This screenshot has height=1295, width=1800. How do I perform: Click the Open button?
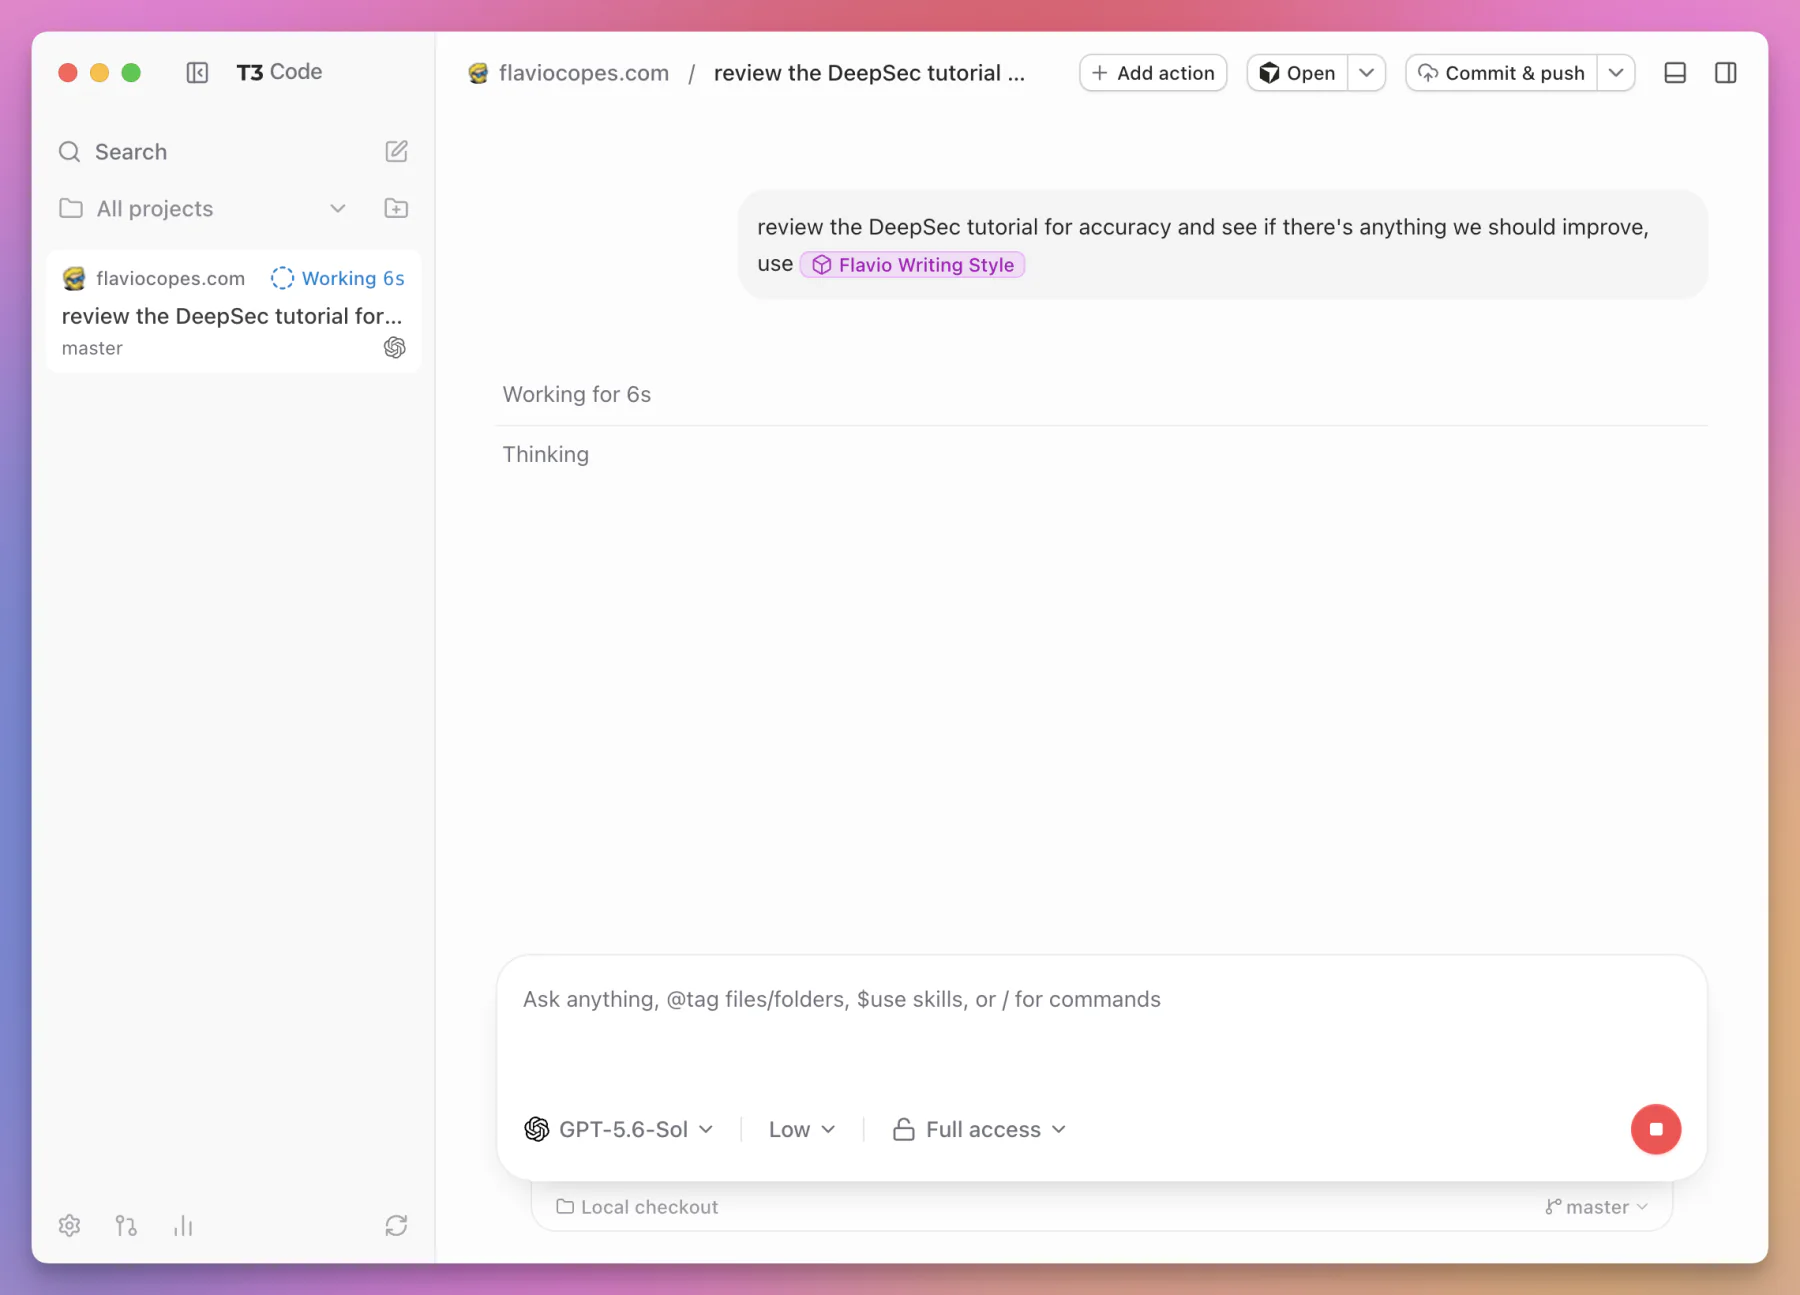(1297, 73)
